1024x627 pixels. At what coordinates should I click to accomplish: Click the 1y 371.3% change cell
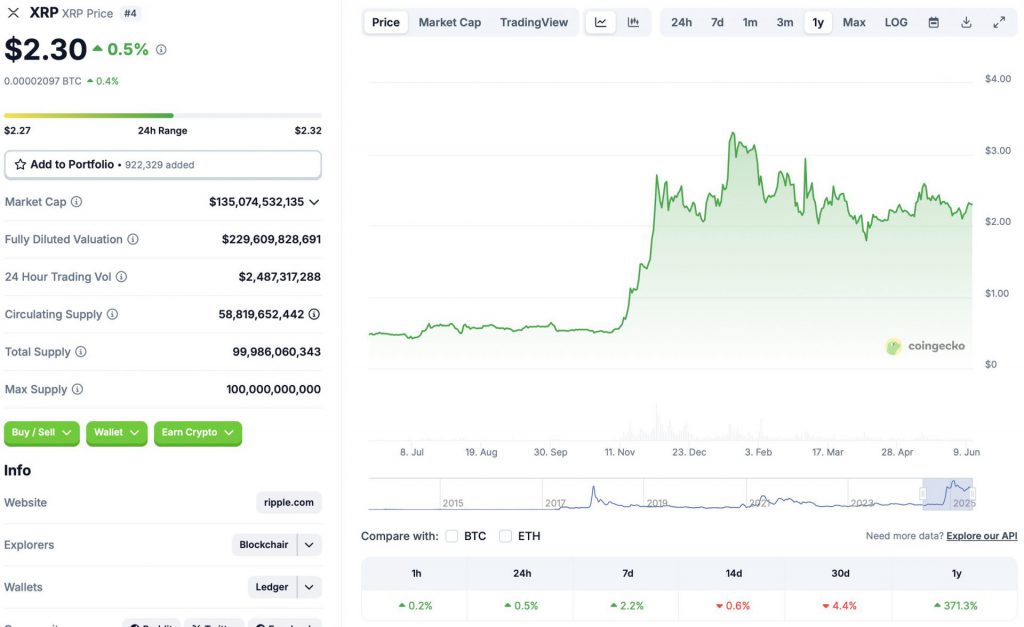coord(956,606)
